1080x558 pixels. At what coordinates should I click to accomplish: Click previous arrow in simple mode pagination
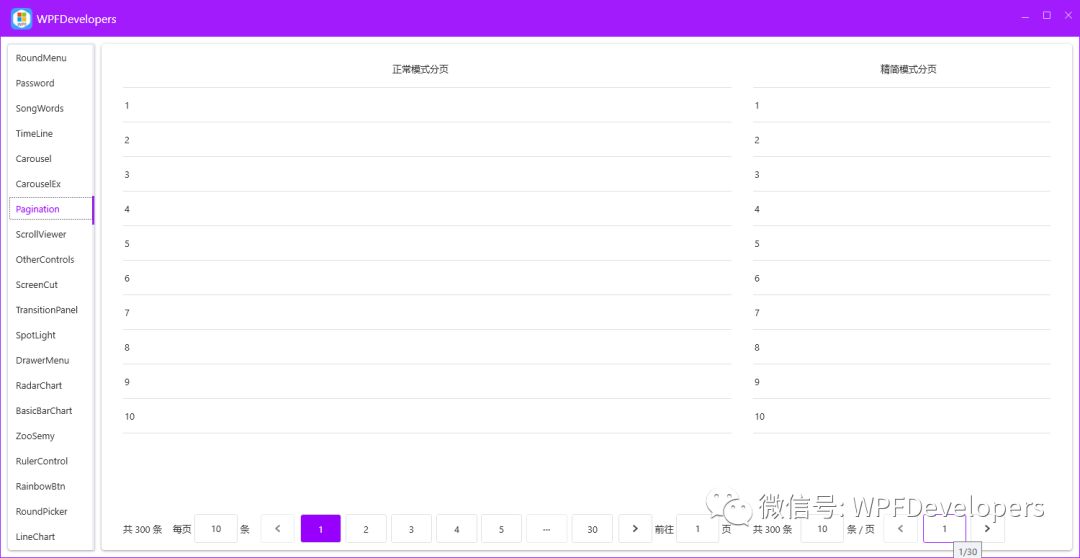tap(900, 529)
